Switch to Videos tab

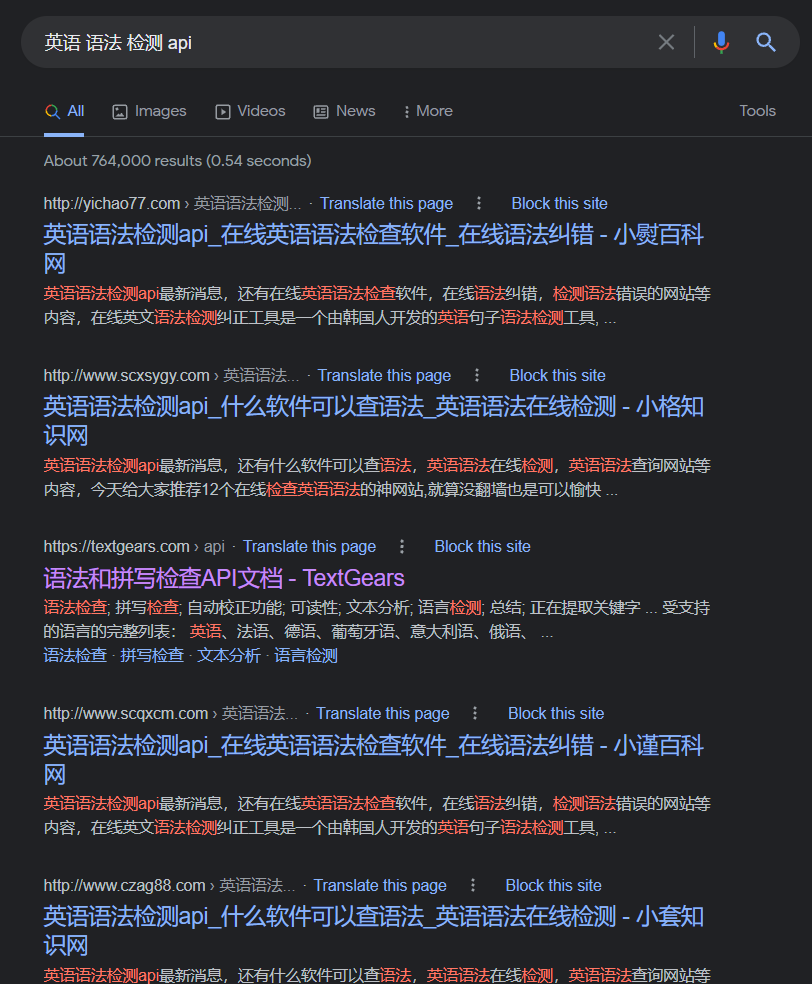(250, 111)
